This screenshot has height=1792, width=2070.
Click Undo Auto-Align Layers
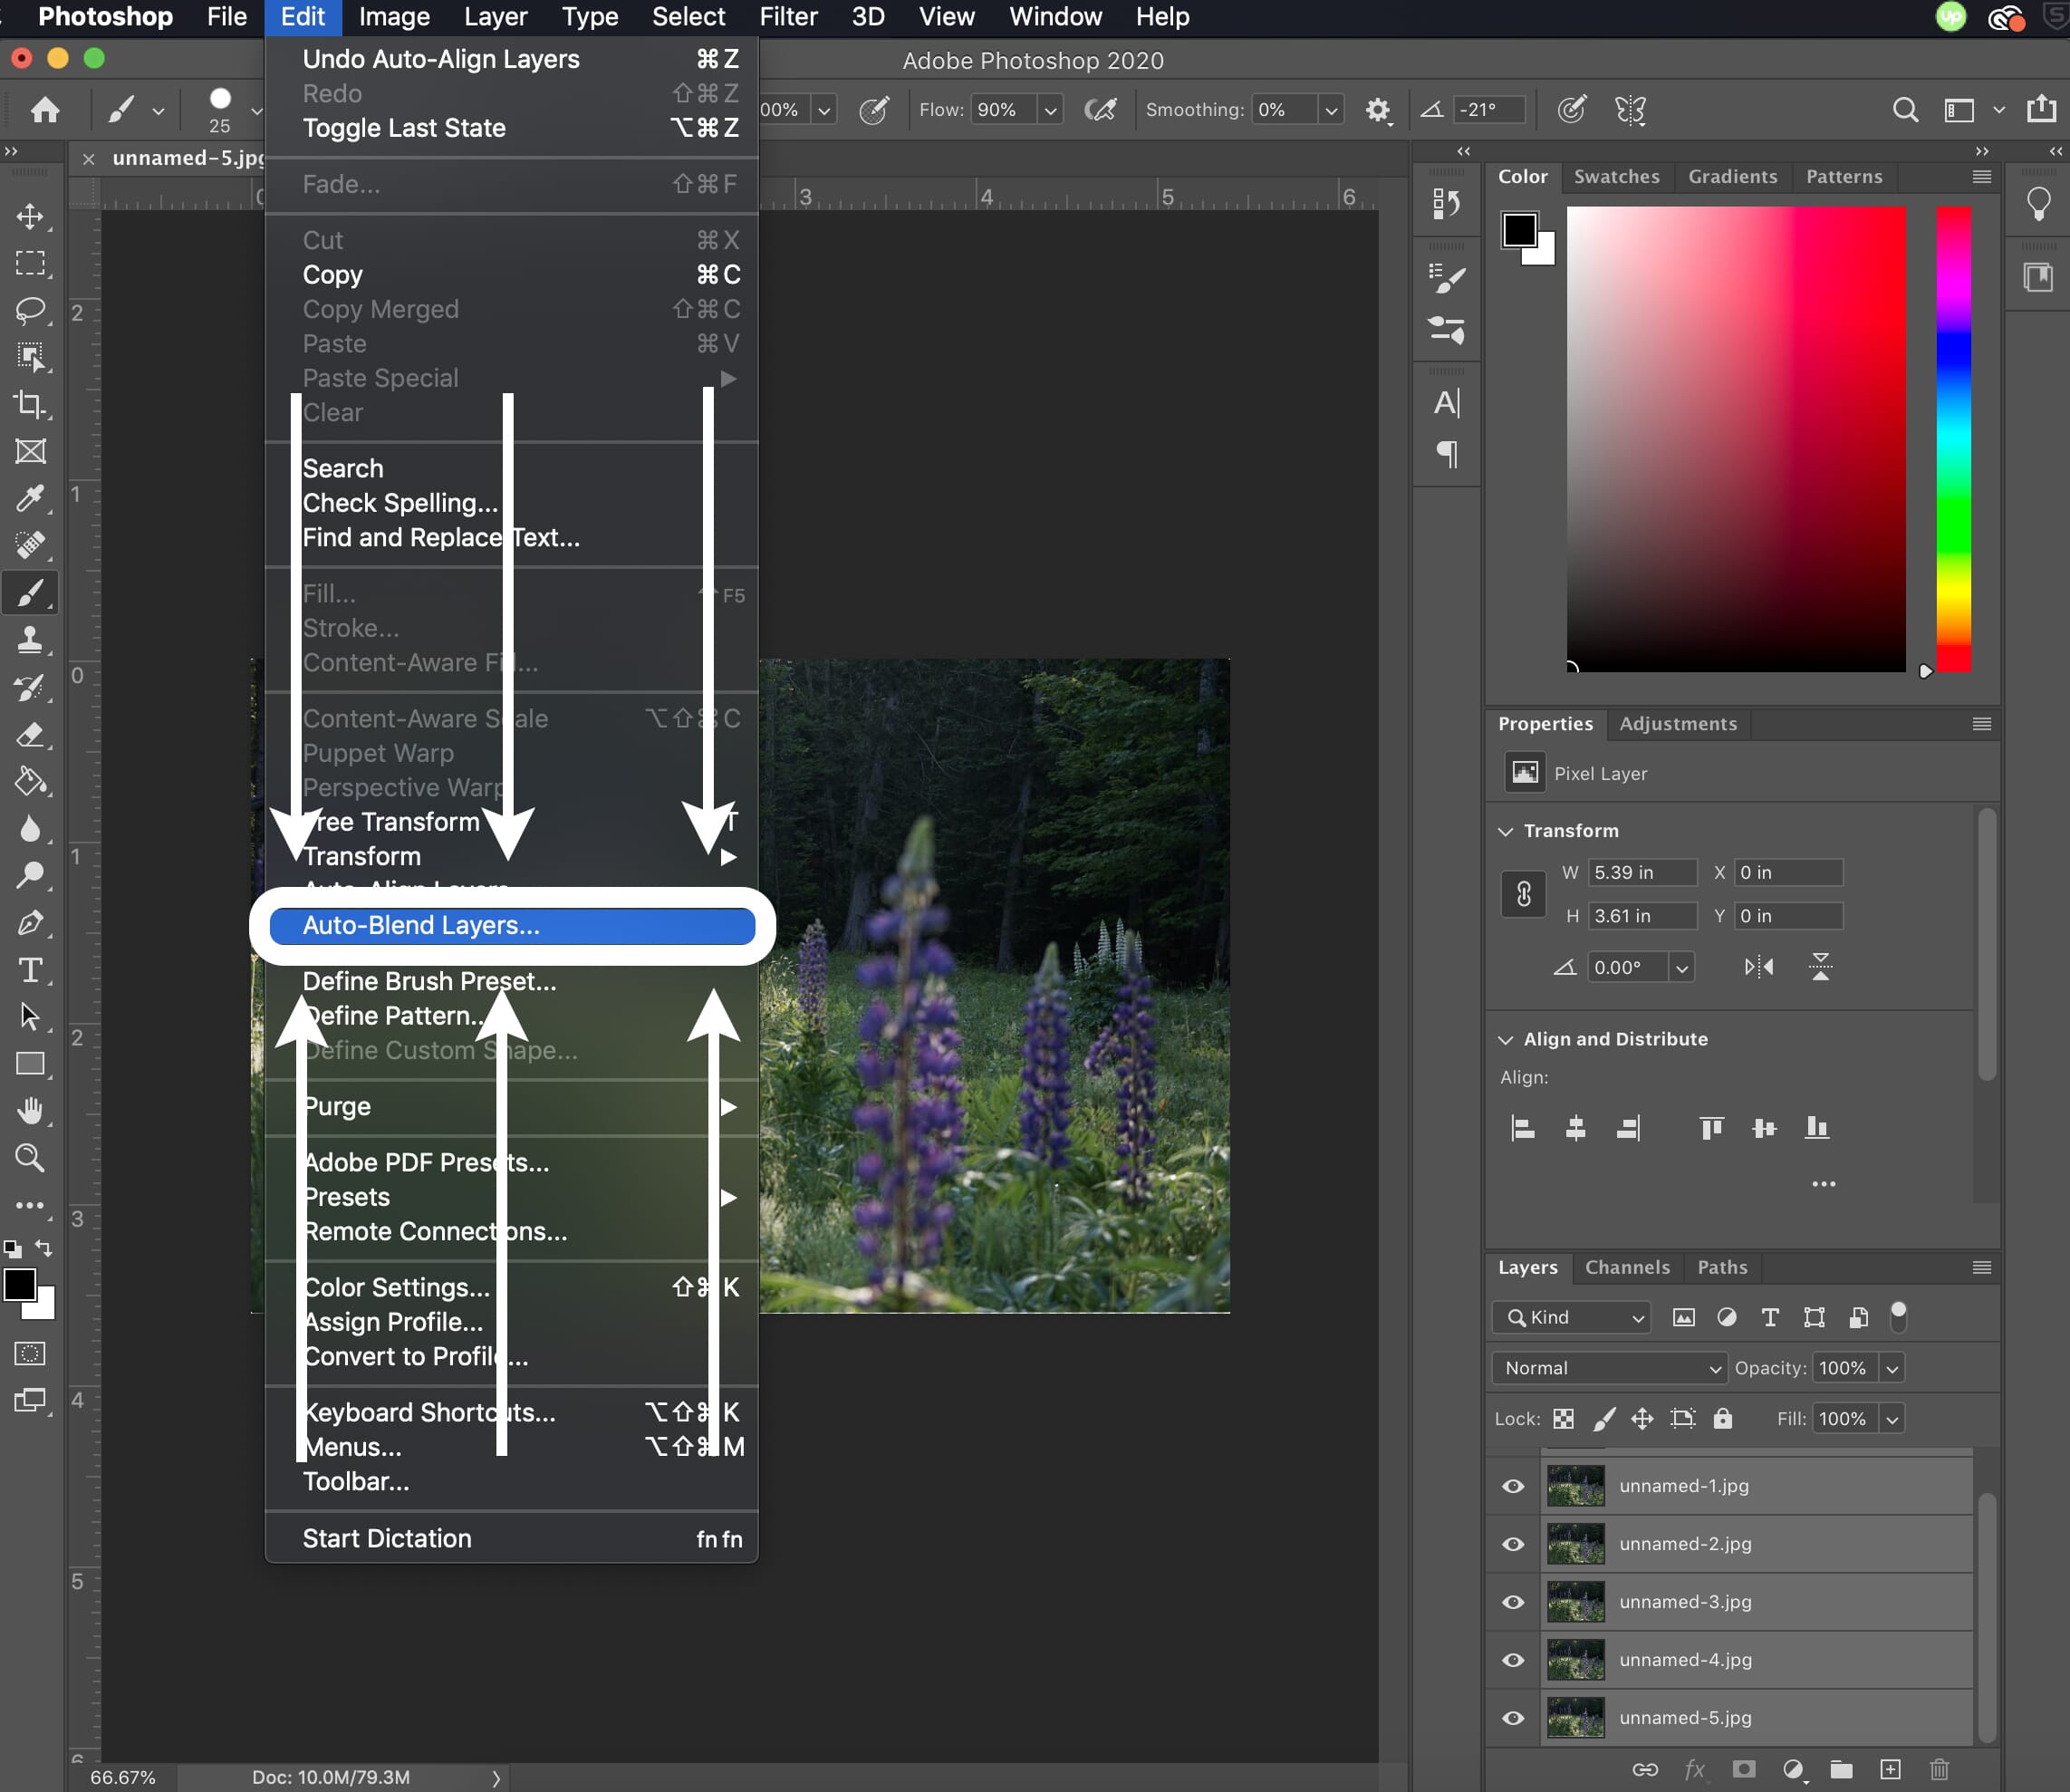coord(511,59)
